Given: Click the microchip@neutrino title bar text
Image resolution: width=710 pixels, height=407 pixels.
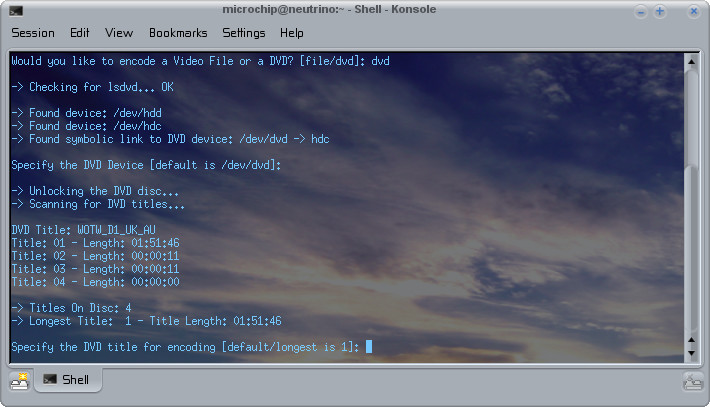Looking at the screenshot, I should (x=329, y=10).
